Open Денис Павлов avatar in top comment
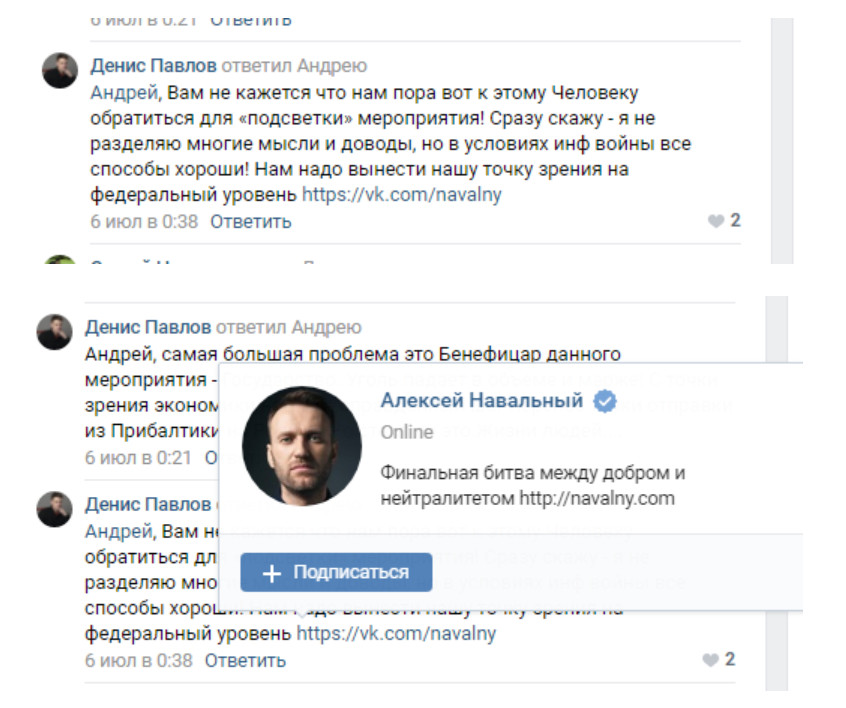This screenshot has height=708, width=846. [x=60, y=70]
